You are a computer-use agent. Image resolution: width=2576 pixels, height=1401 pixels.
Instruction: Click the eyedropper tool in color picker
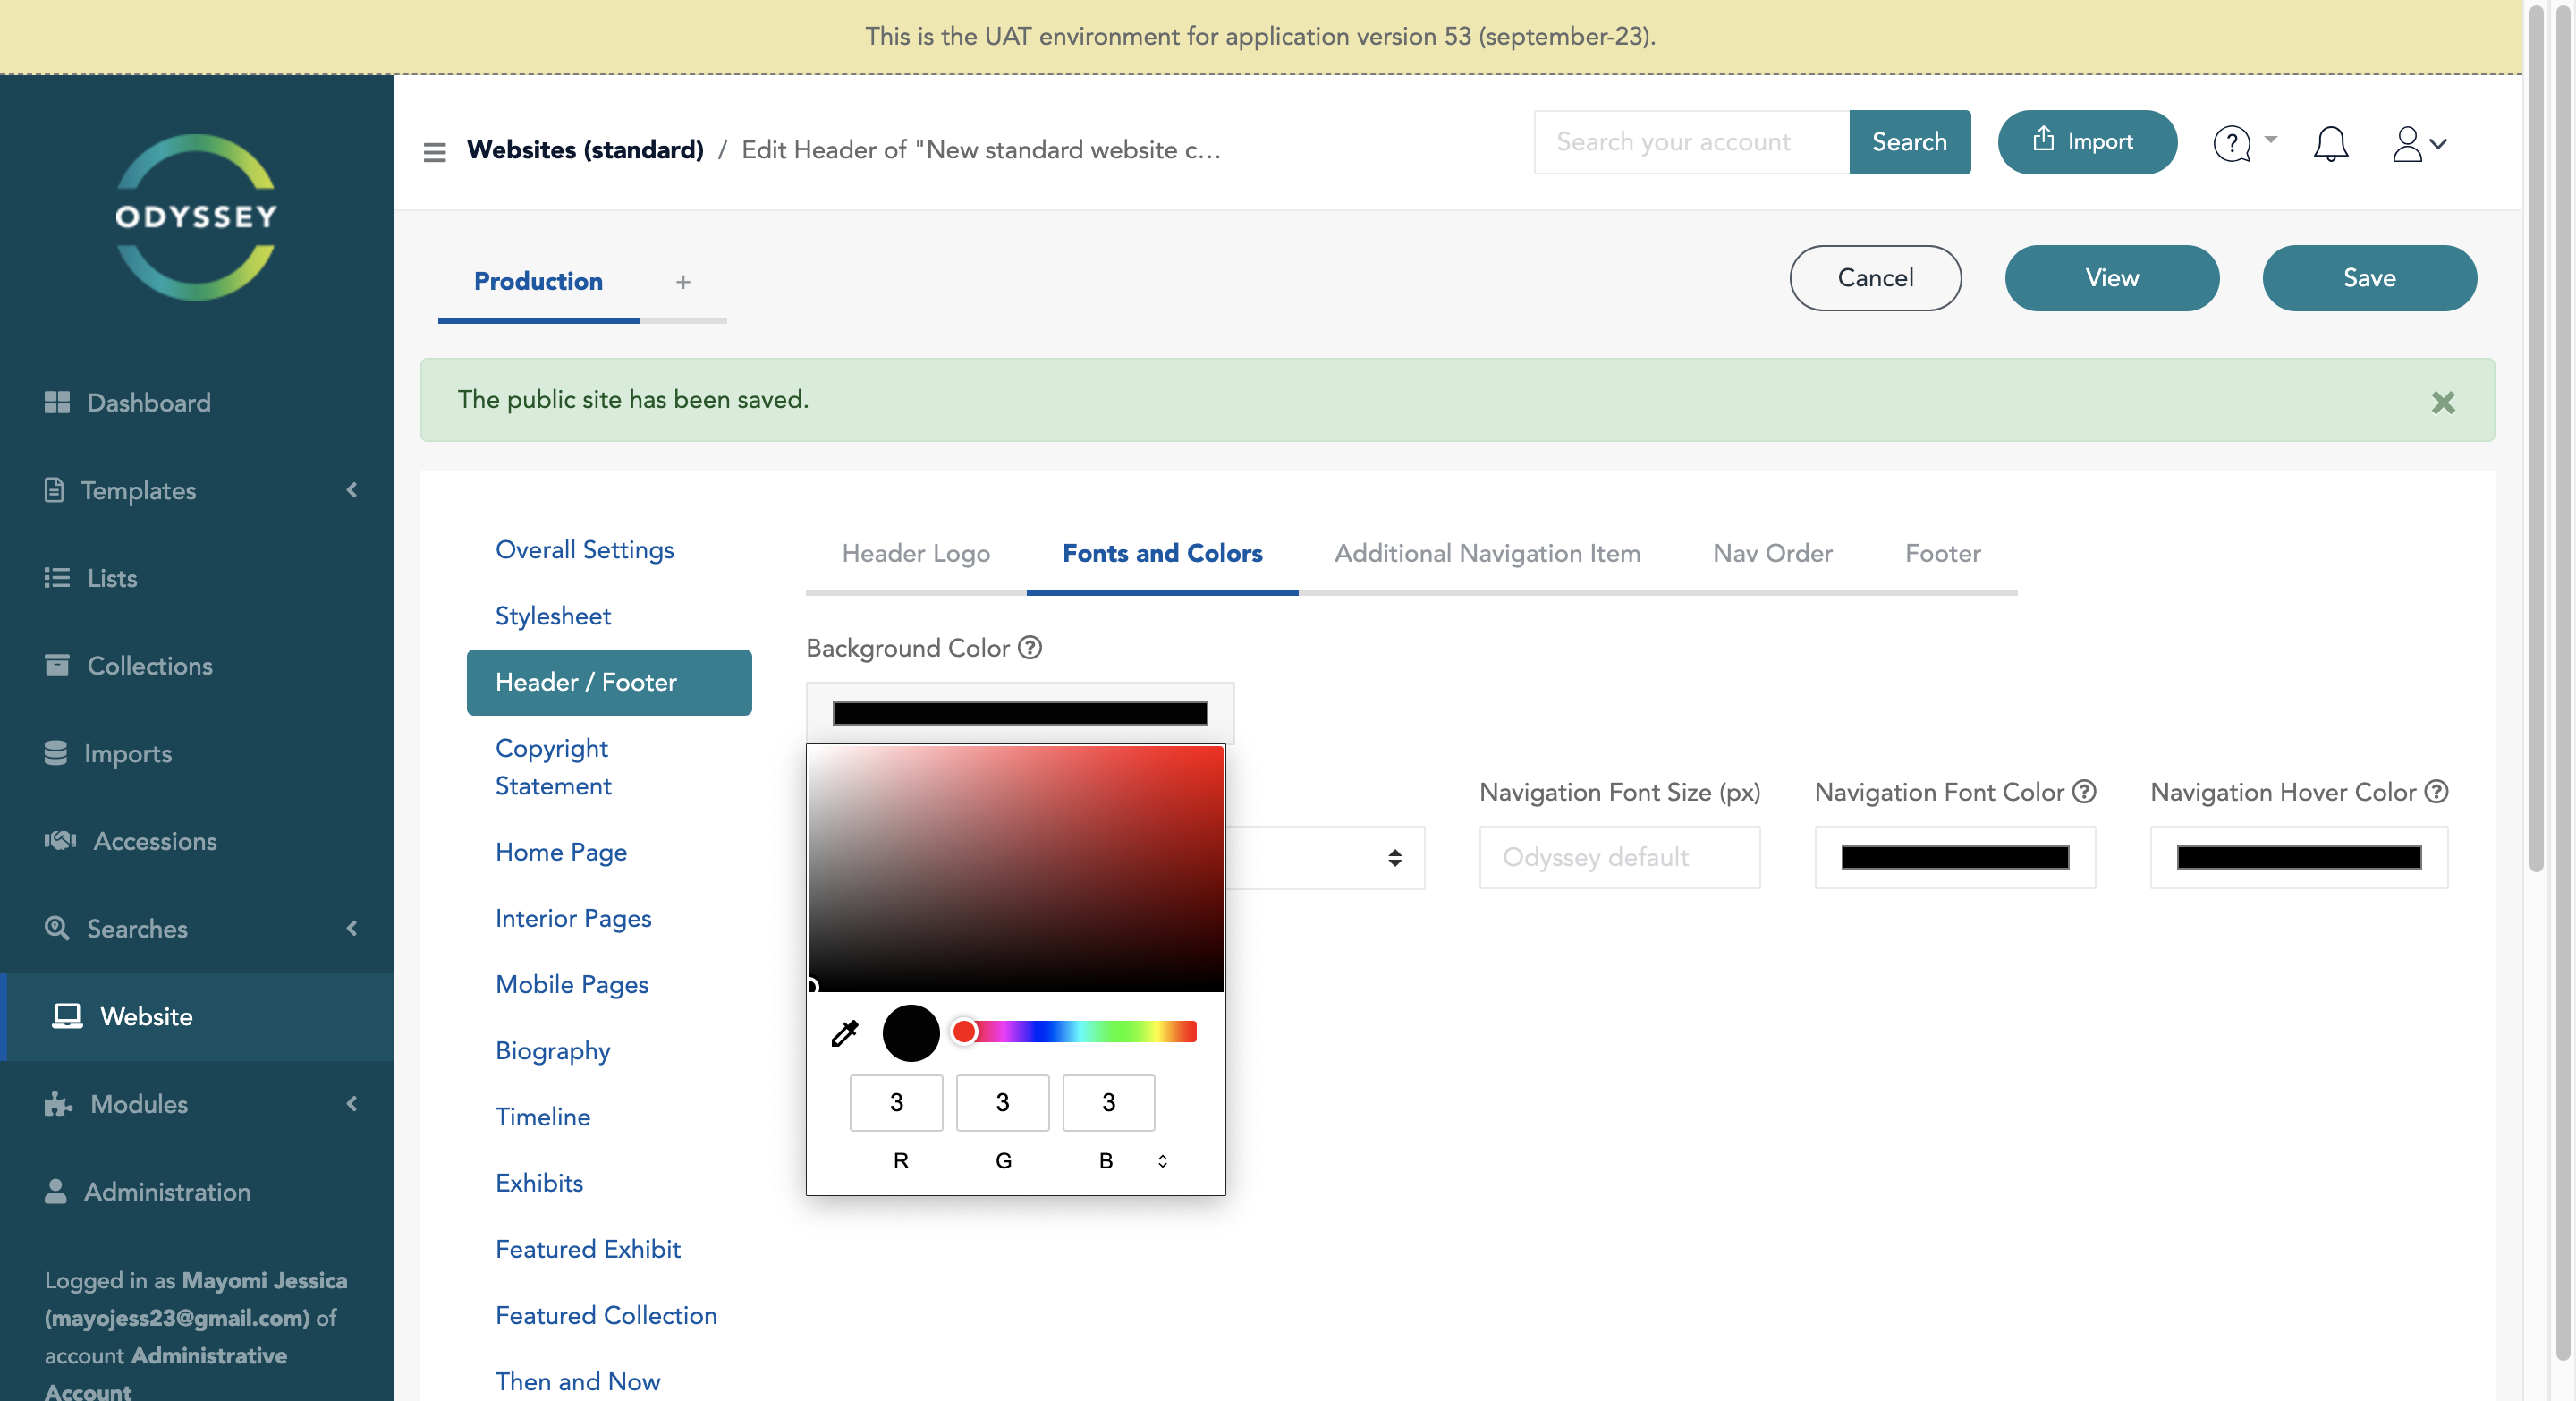[x=845, y=1033]
